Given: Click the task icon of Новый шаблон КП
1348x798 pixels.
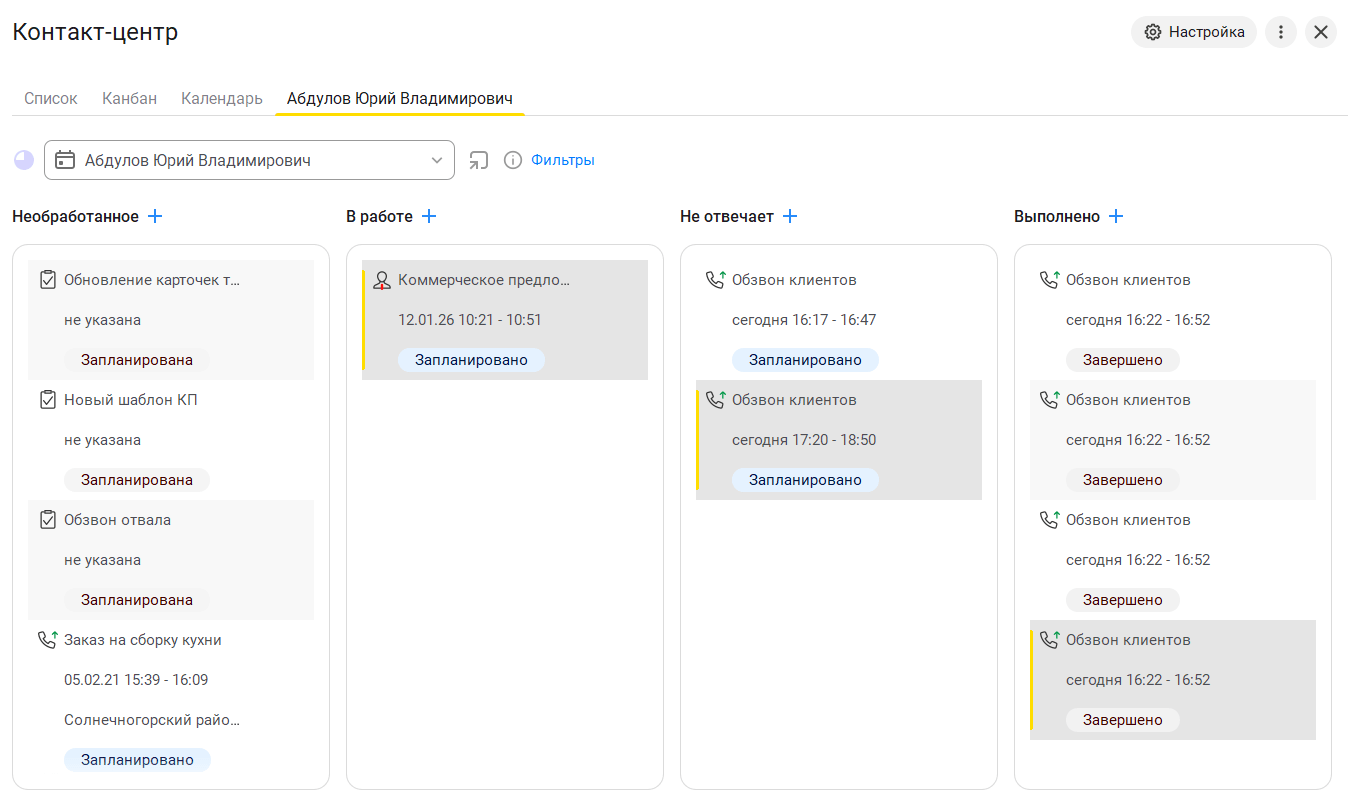Looking at the screenshot, I should (47, 400).
